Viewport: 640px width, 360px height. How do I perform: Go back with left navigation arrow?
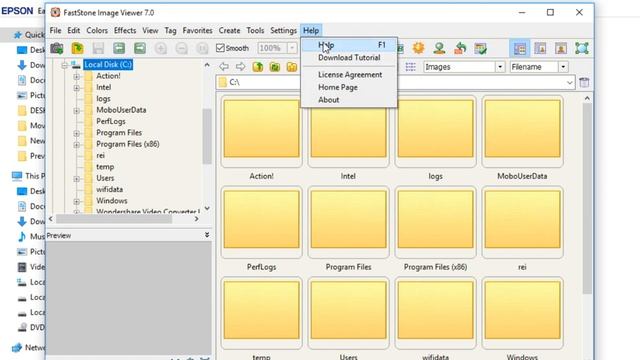tap(224, 67)
